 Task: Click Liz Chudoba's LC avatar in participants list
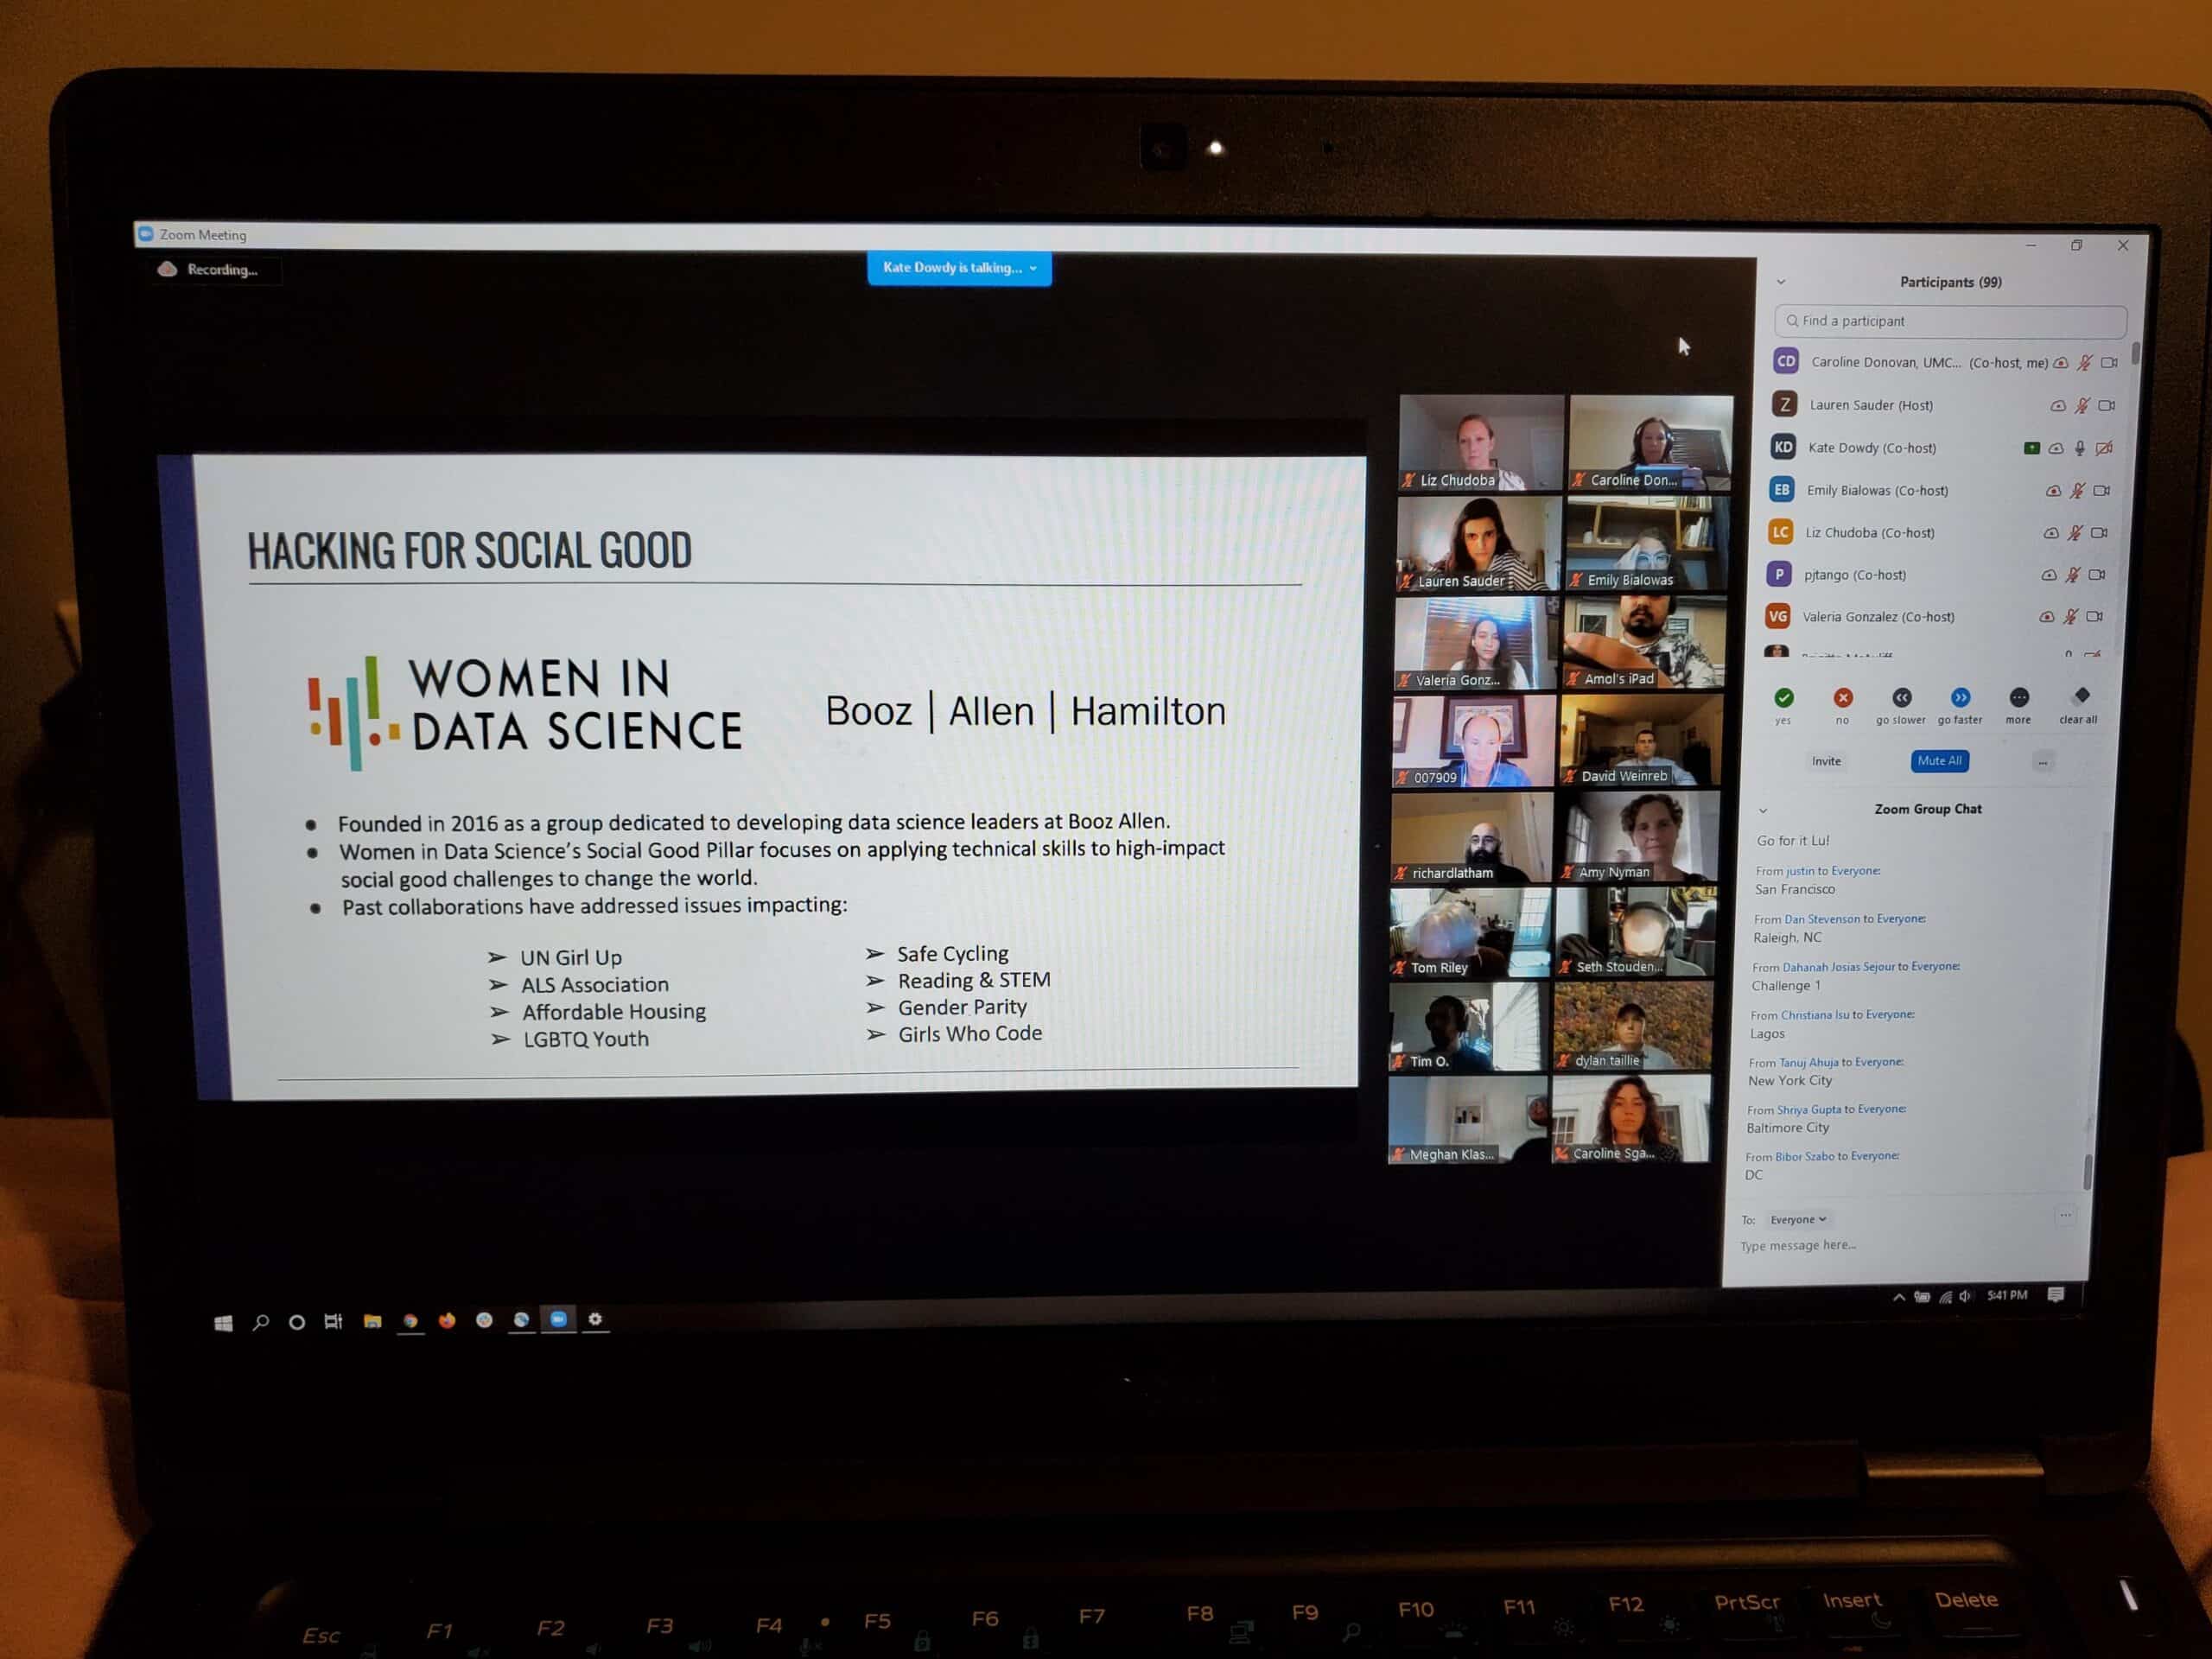[1780, 532]
